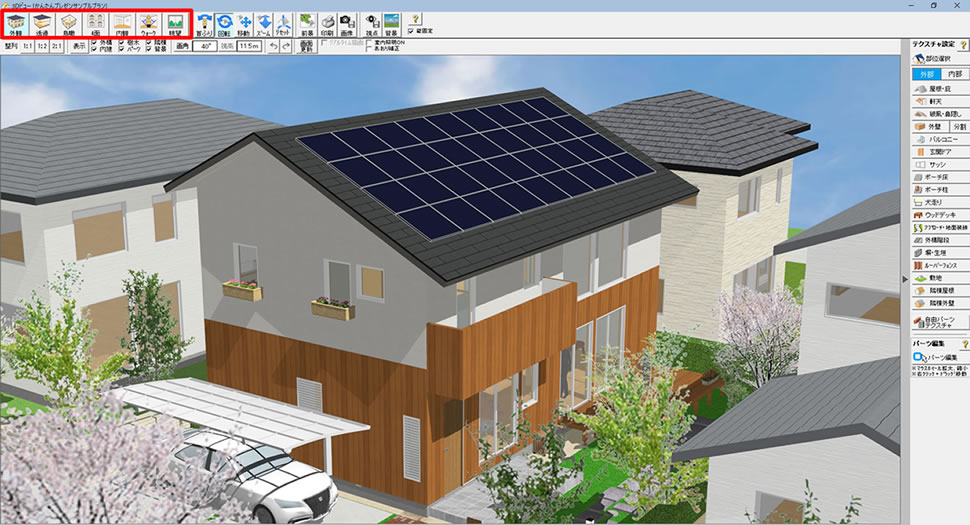This screenshot has width=970, height=525.
Task: Activate the 首ふり head-swivel tool
Action: click(204, 25)
